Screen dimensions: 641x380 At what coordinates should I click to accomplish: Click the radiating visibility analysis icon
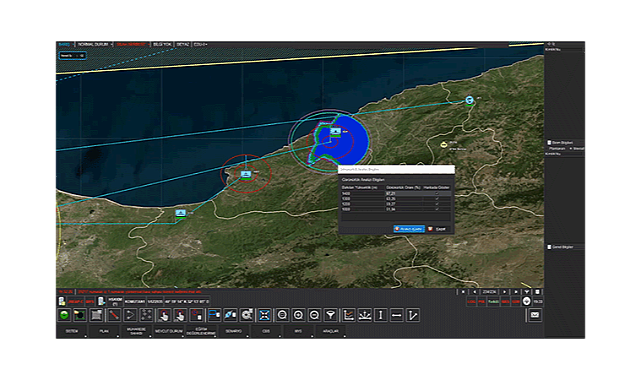tap(364, 315)
